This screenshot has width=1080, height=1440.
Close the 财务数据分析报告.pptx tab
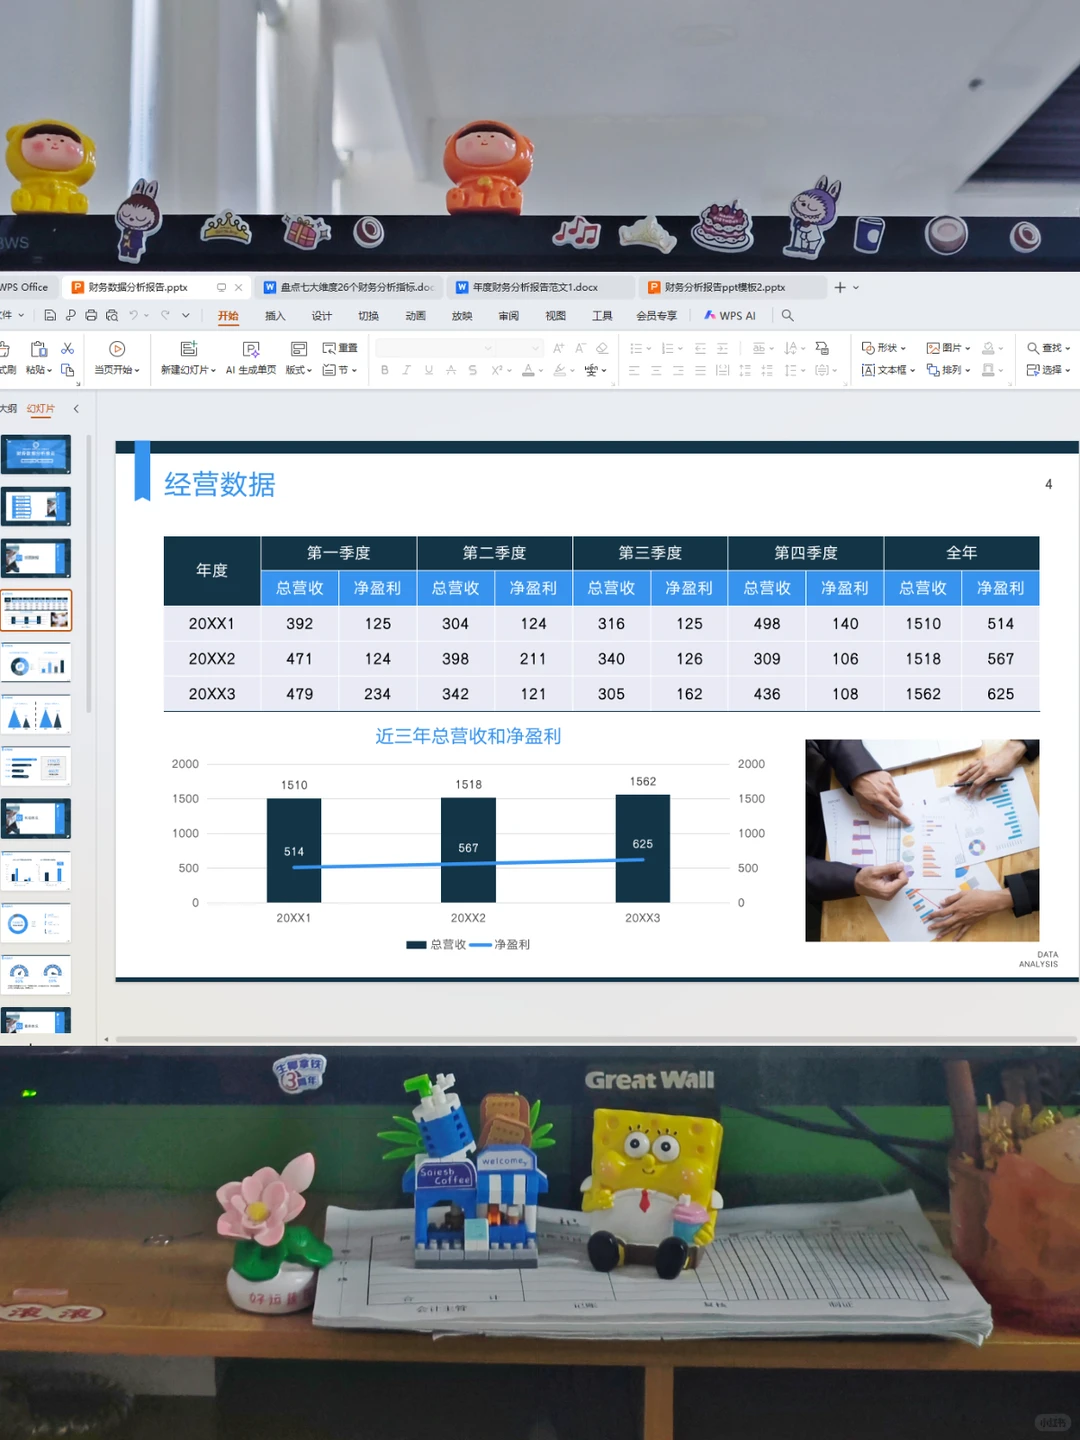pos(238,287)
